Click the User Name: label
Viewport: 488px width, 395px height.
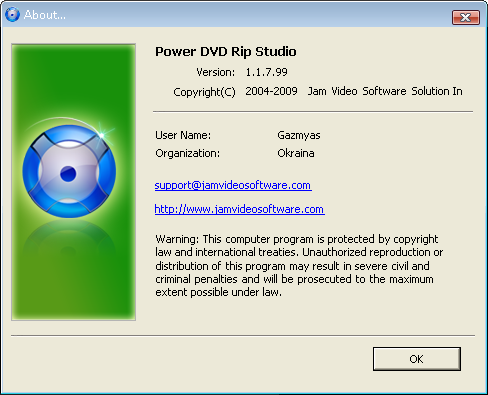[183, 135]
